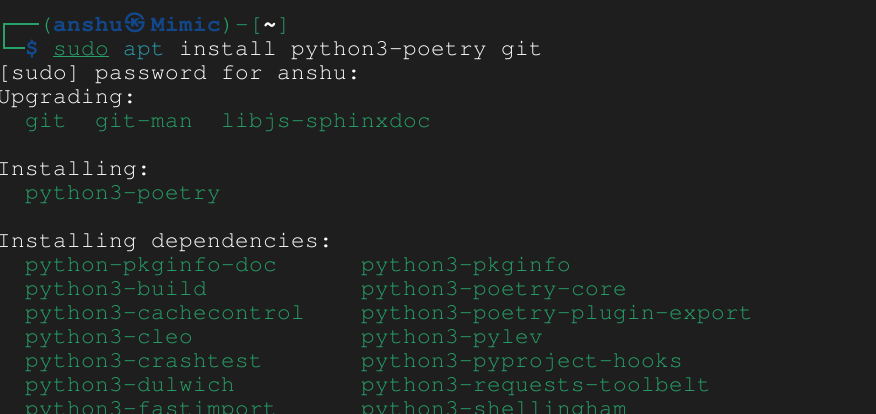
Task: Select python3-requests-toolbelt package
Action: [x=535, y=386]
